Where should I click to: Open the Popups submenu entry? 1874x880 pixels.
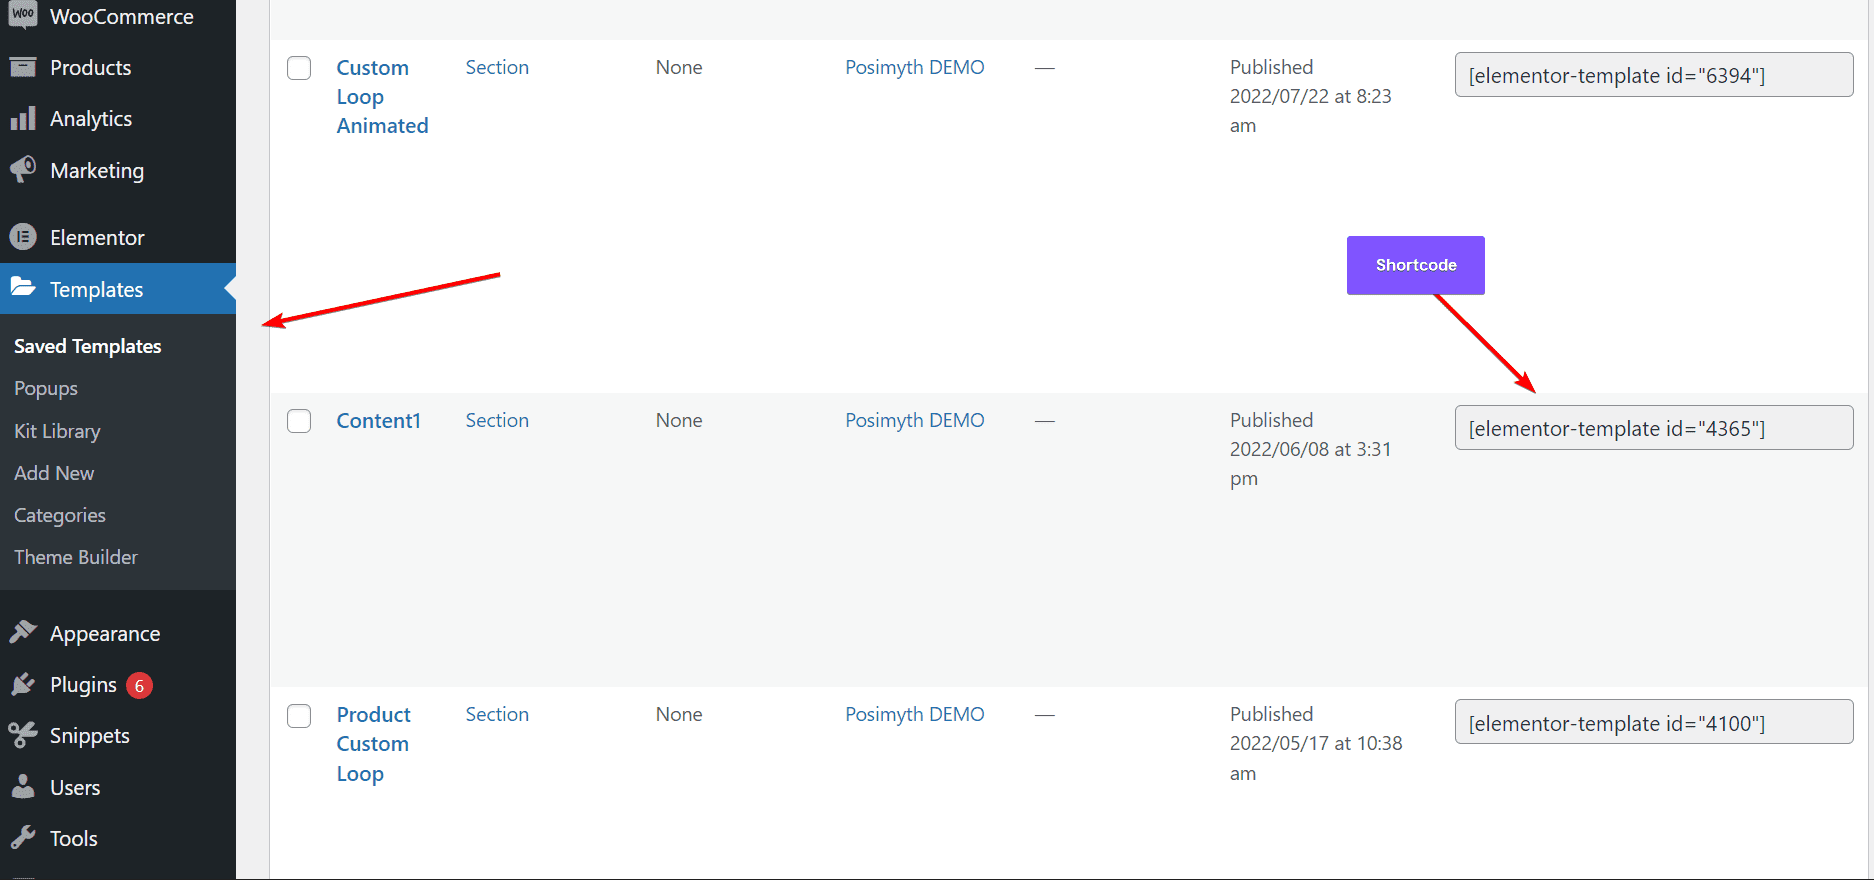45,388
